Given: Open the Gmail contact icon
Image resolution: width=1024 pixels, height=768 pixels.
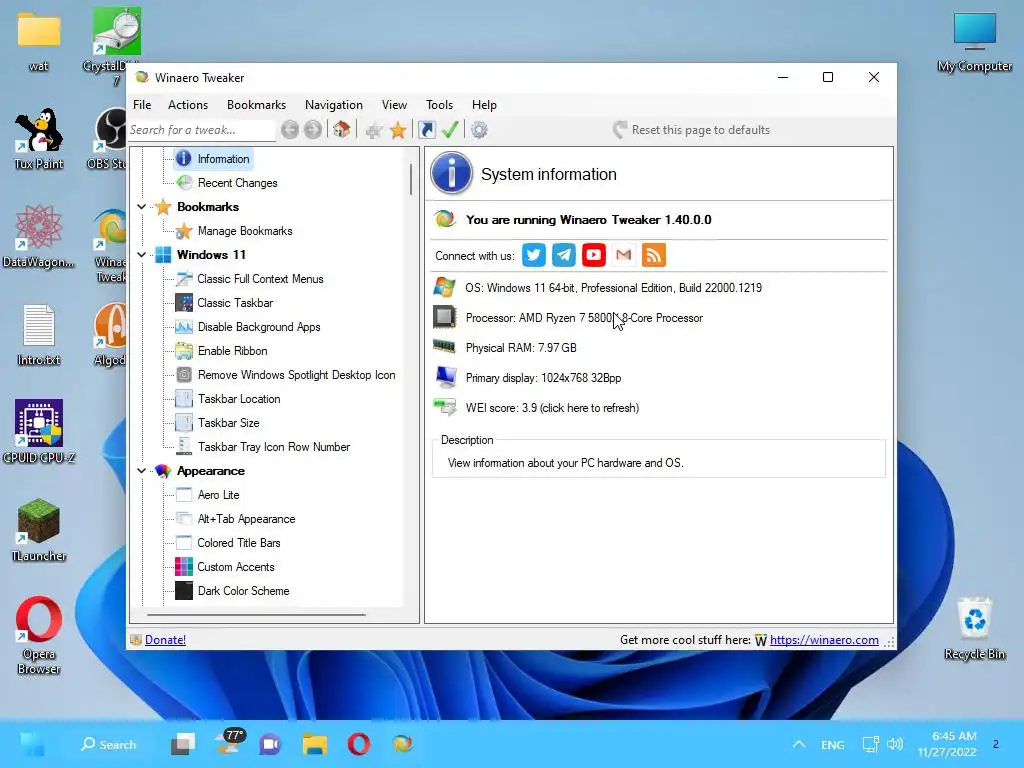Looking at the screenshot, I should (x=624, y=255).
